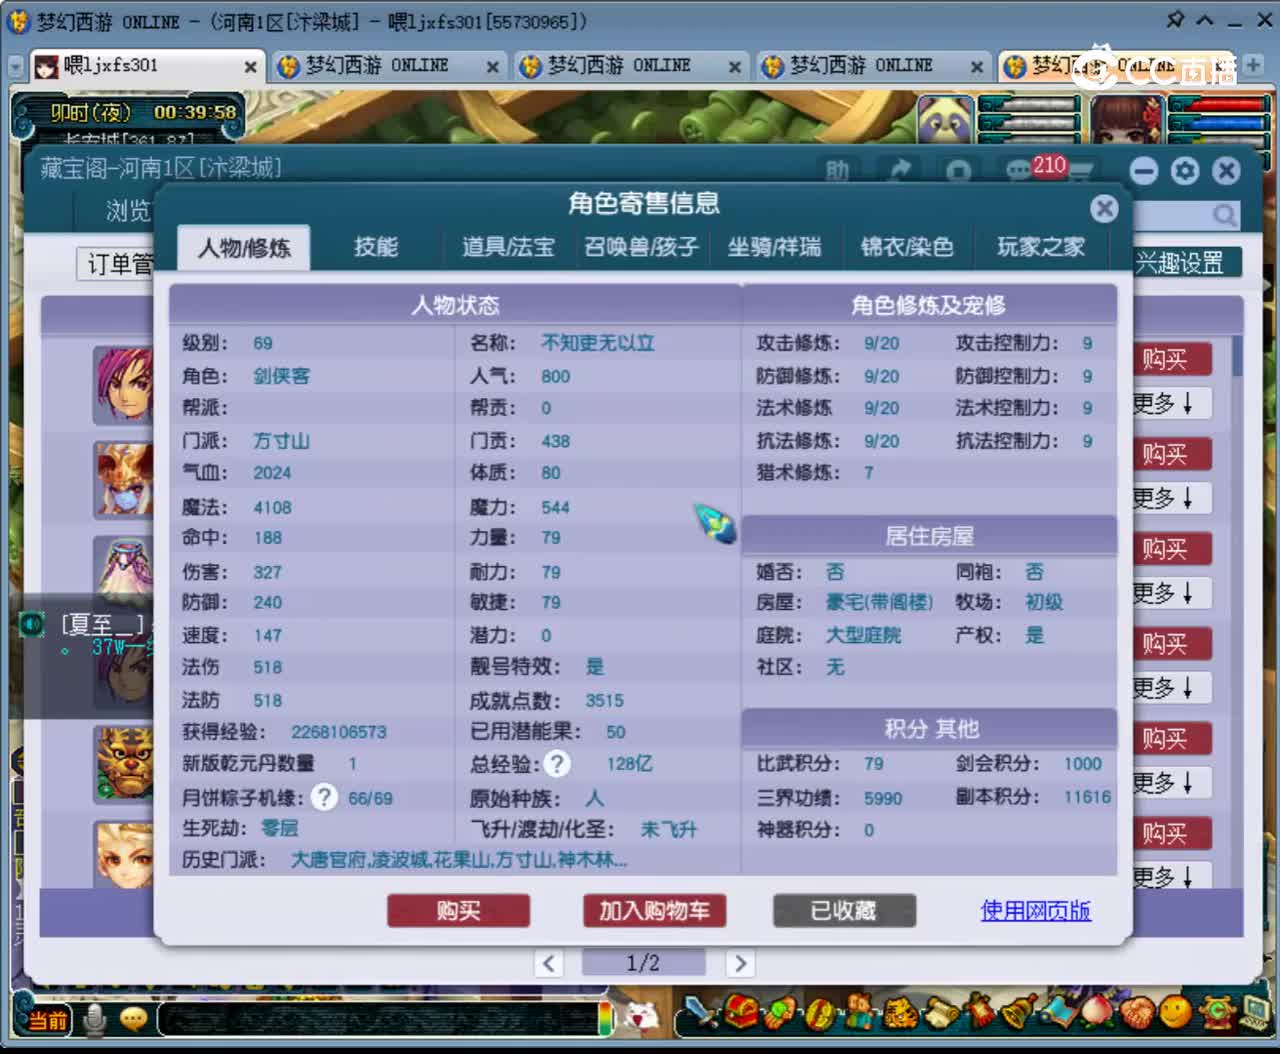
Task: Click the pin icon in the title bar
Action: (x=1174, y=20)
